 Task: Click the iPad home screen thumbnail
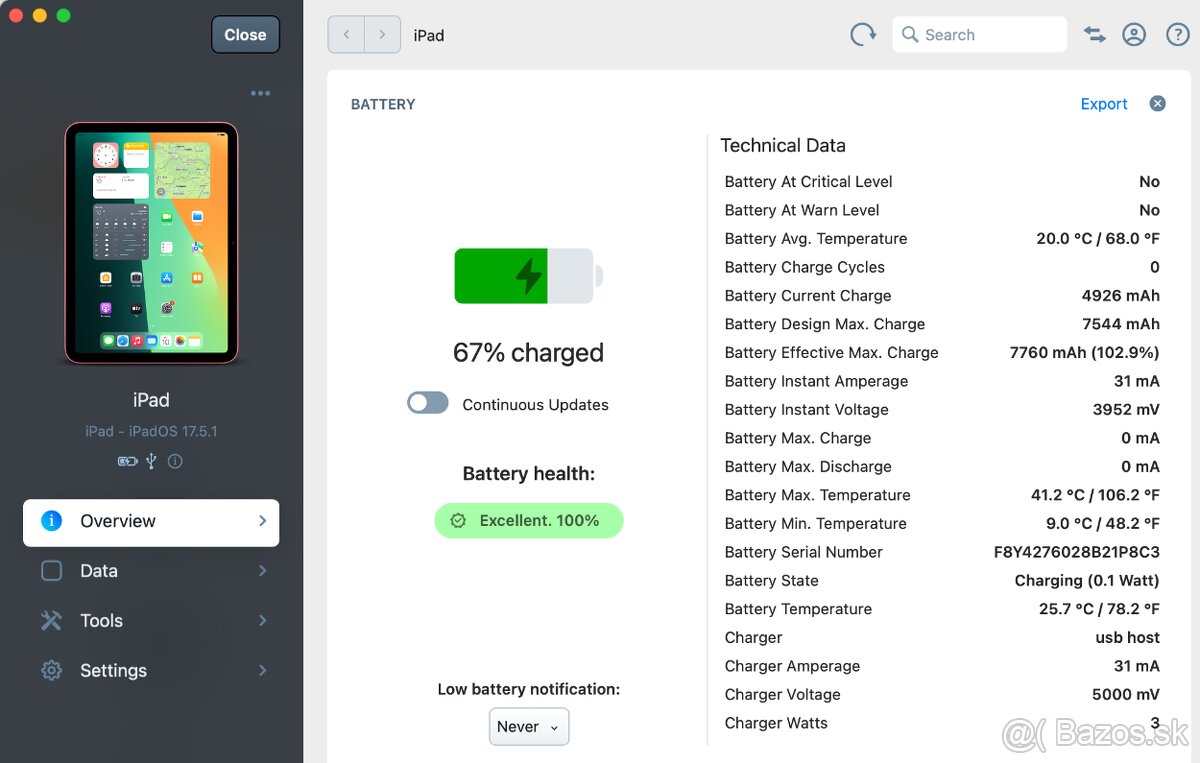(151, 242)
